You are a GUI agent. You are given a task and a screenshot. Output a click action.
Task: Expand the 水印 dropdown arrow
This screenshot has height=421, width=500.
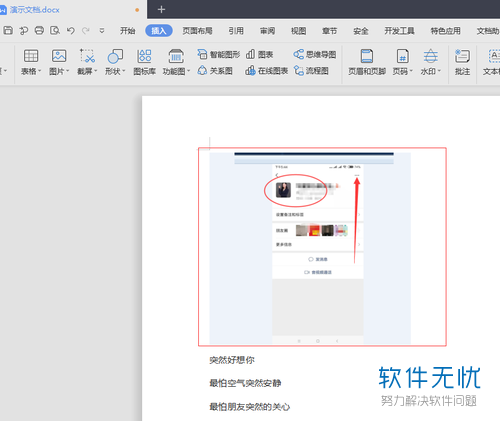pyautogui.click(x=439, y=71)
